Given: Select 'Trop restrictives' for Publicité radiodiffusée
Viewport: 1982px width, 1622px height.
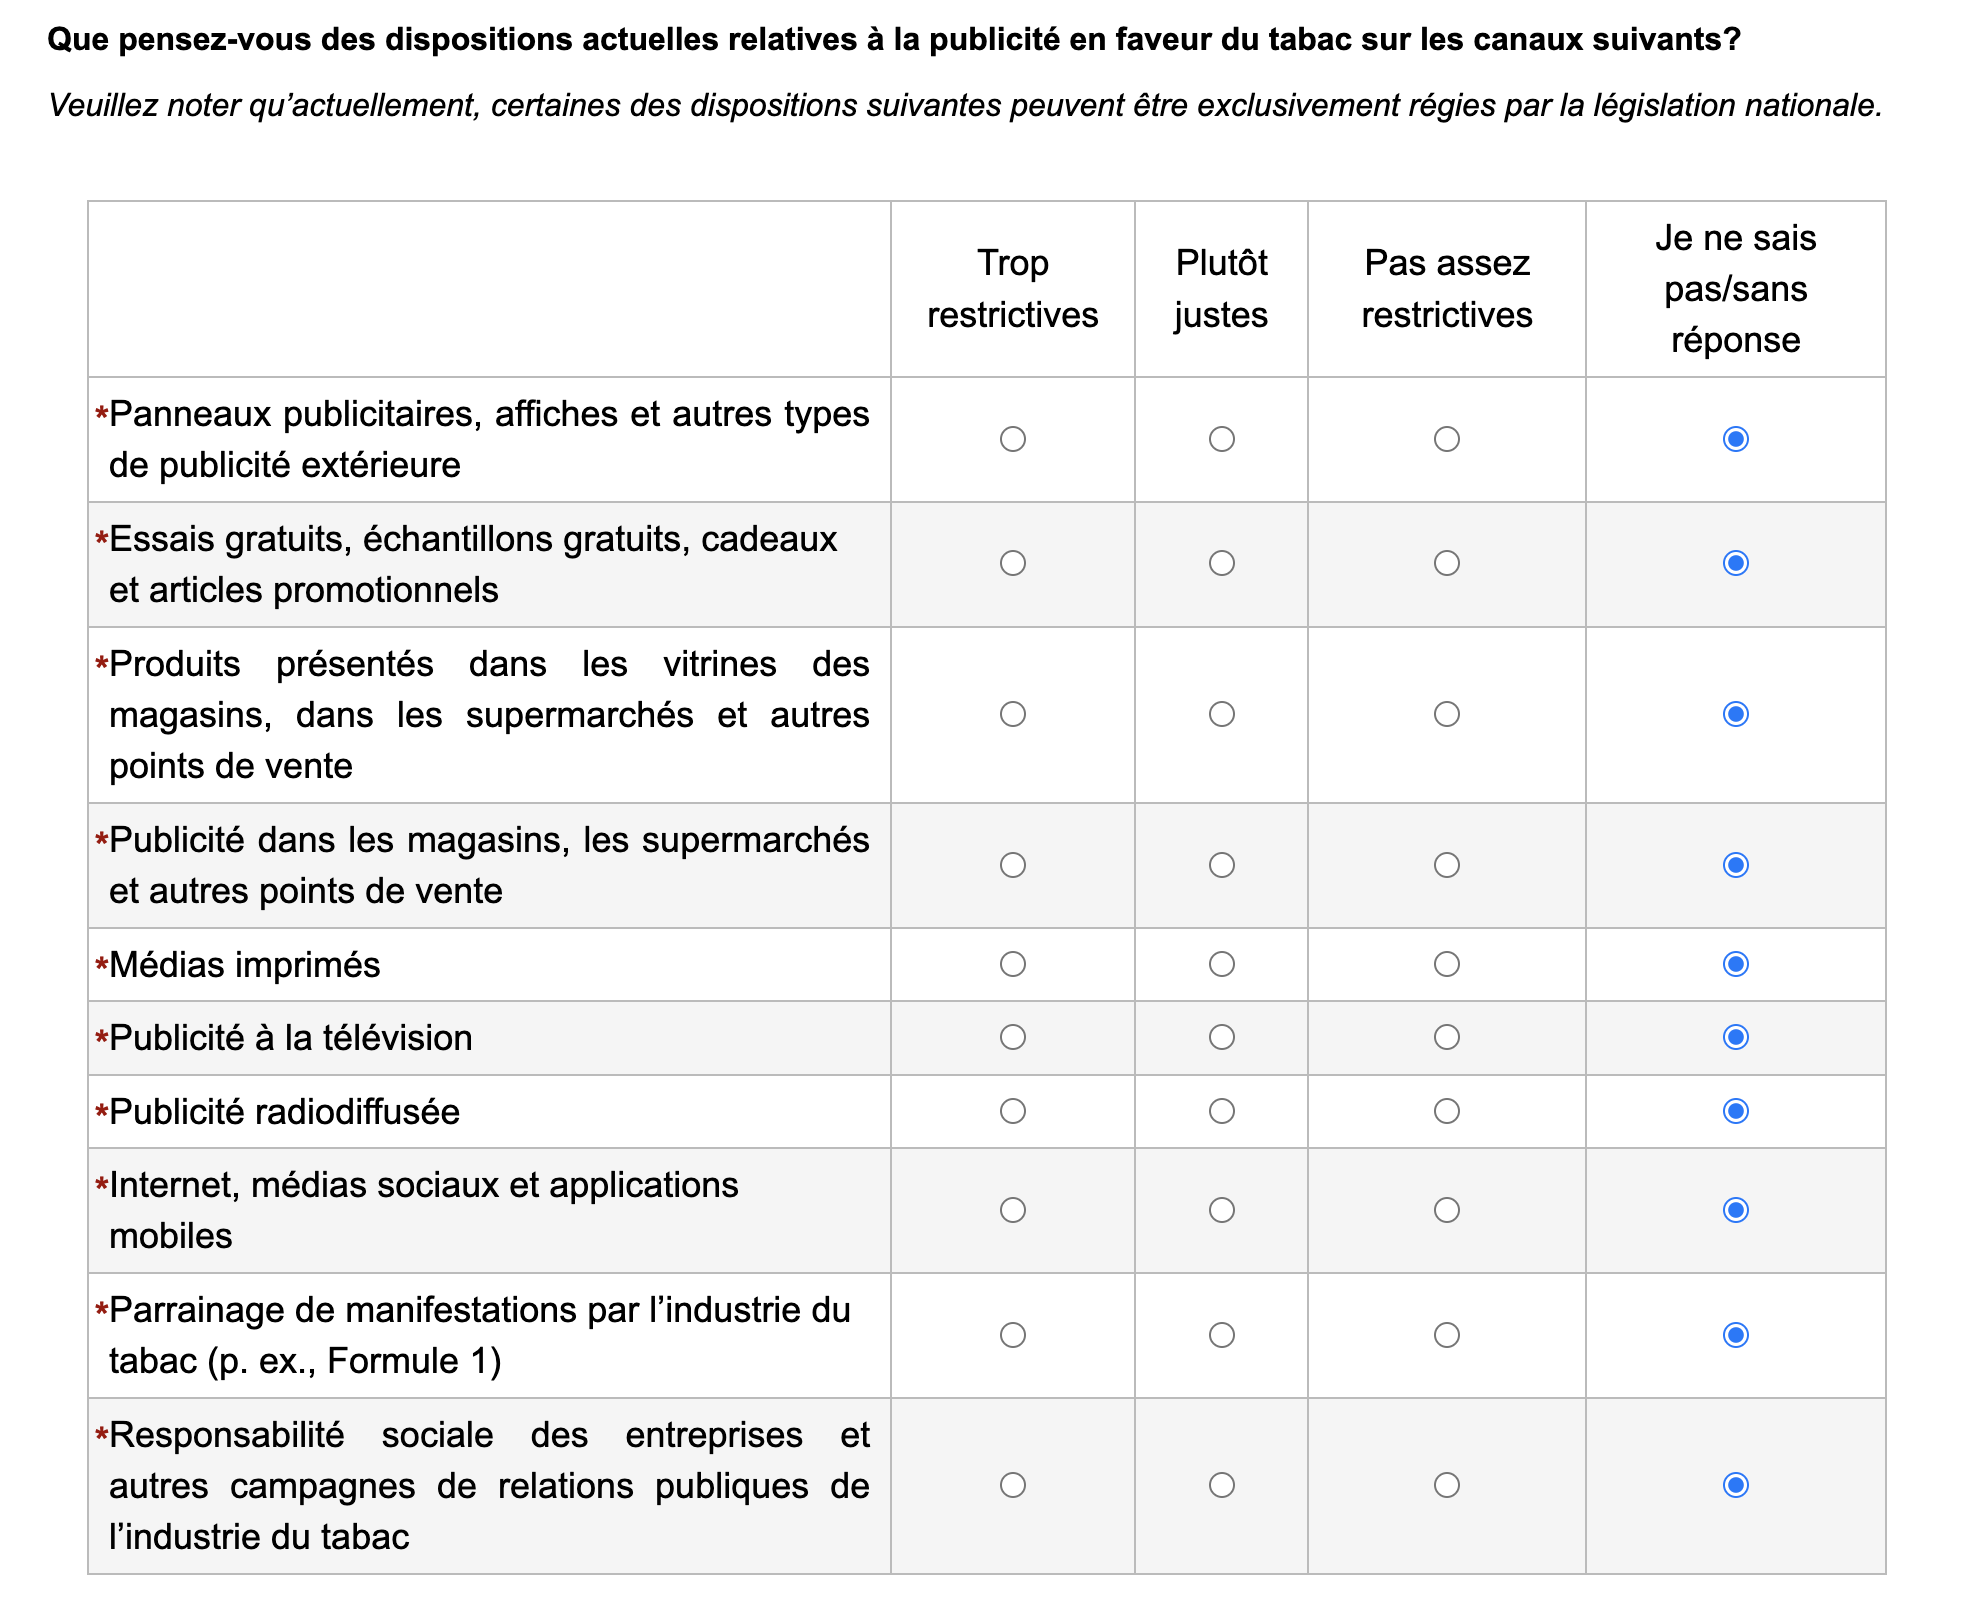Looking at the screenshot, I should [1013, 1111].
